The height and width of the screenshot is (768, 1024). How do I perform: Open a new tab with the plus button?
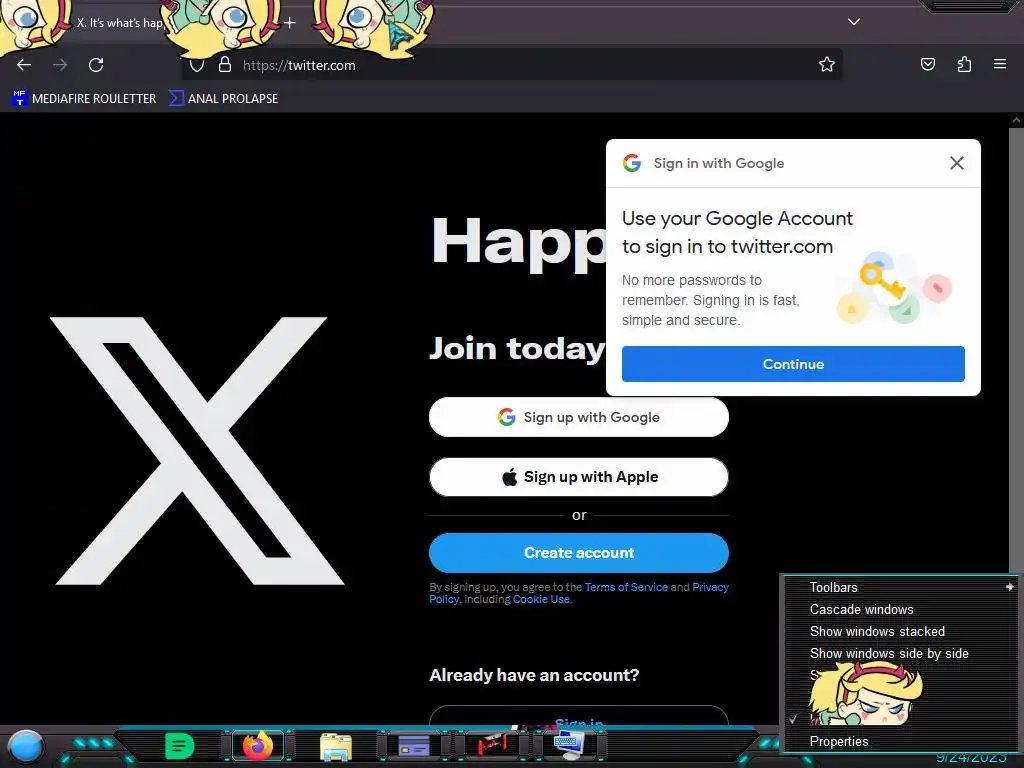290,23
